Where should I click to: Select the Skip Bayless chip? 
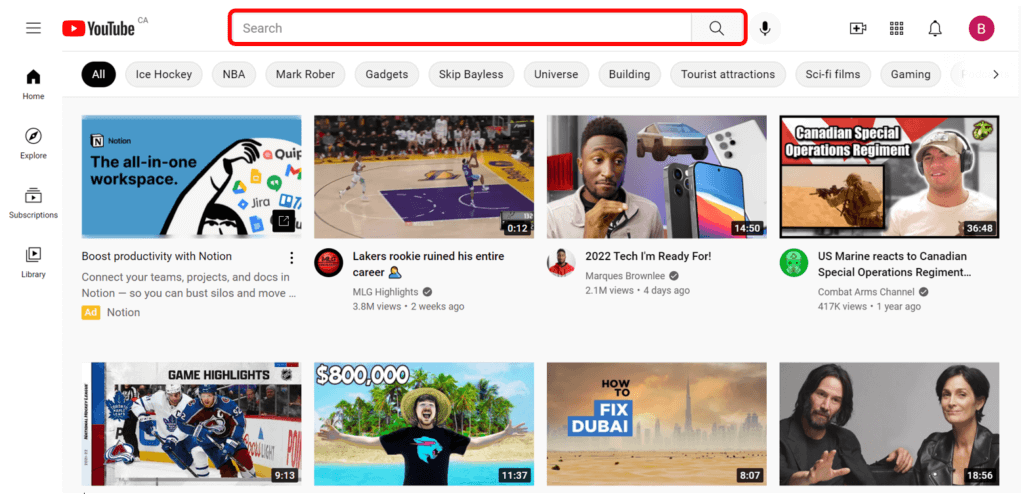471,74
